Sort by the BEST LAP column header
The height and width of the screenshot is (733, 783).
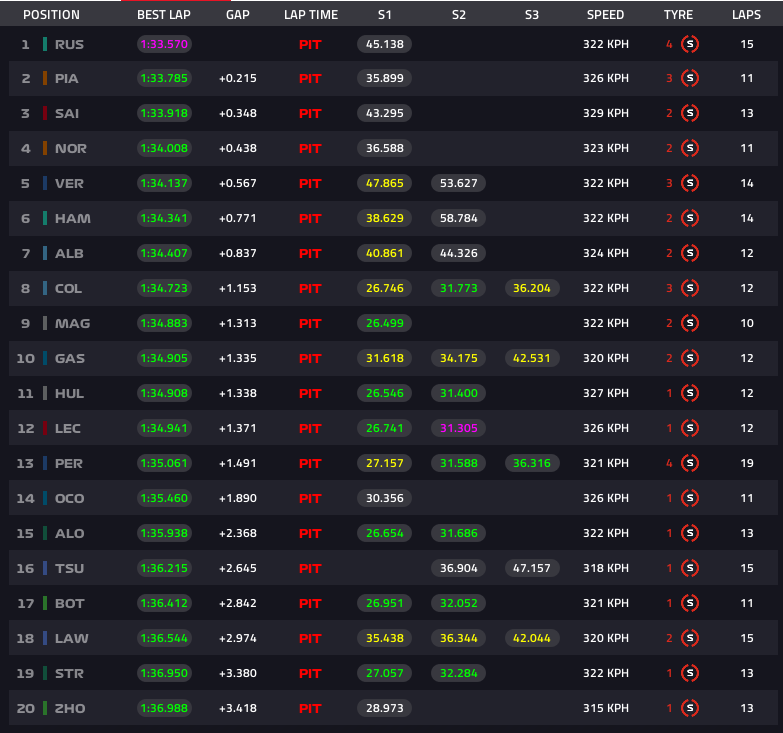pyautogui.click(x=164, y=15)
